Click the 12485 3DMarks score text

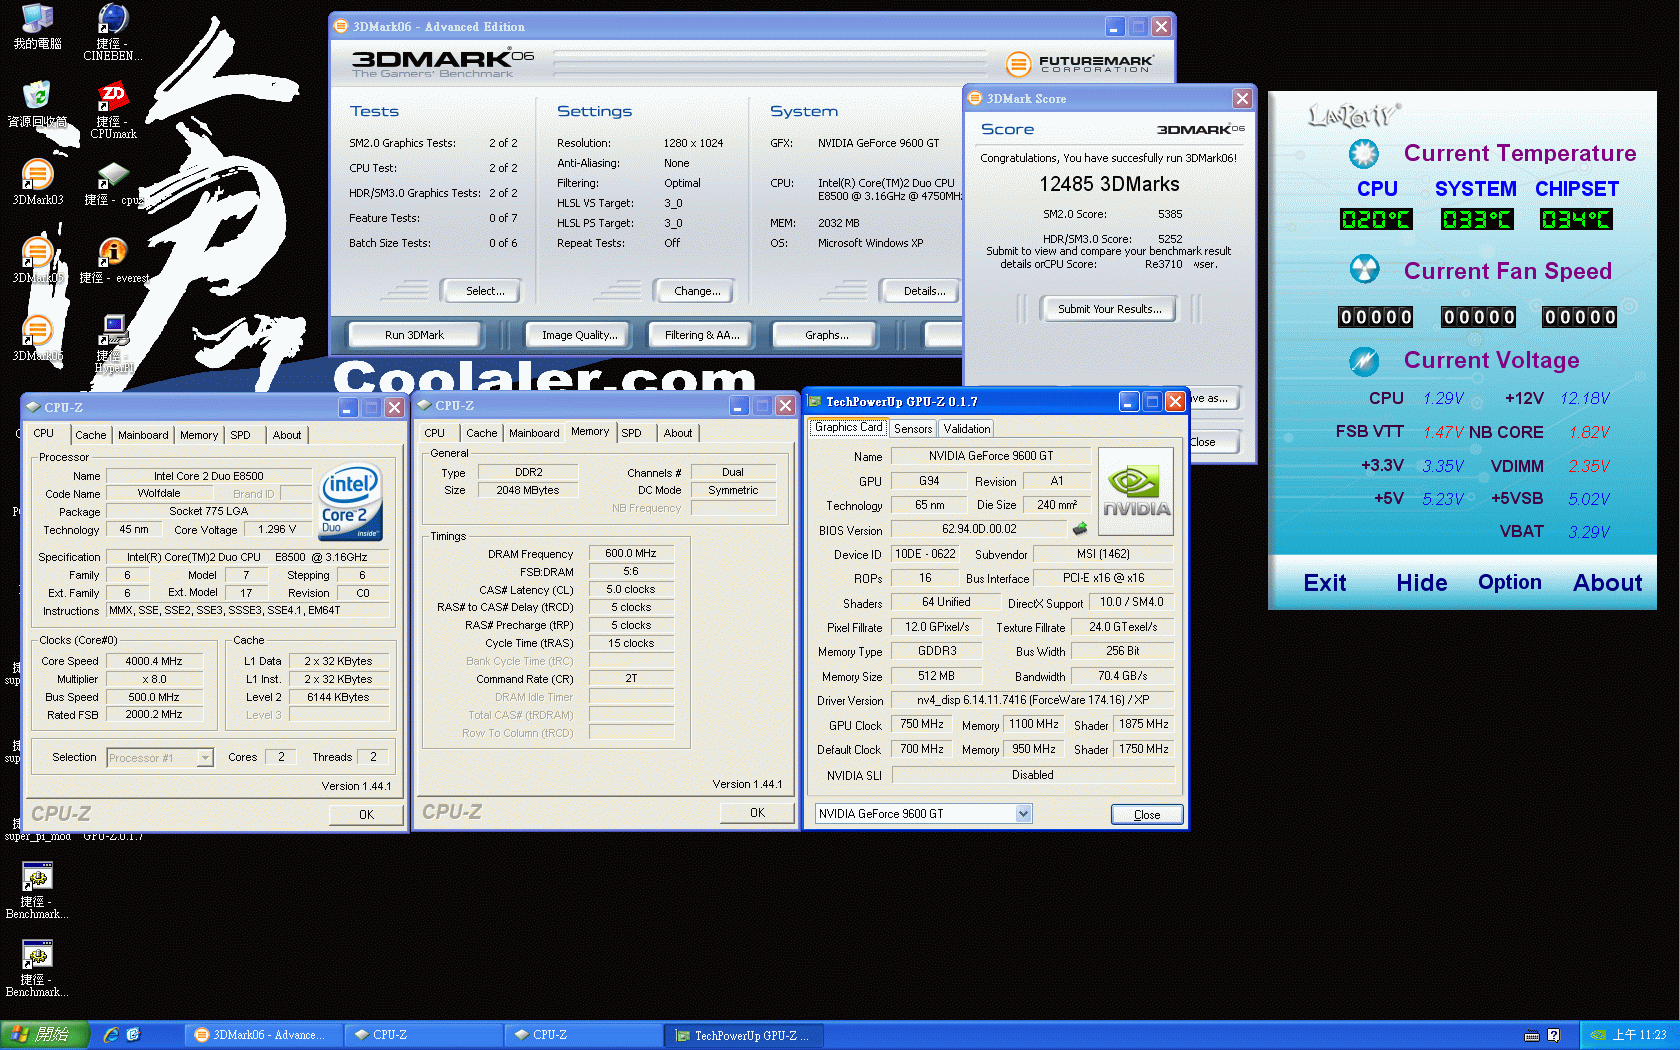[1109, 184]
